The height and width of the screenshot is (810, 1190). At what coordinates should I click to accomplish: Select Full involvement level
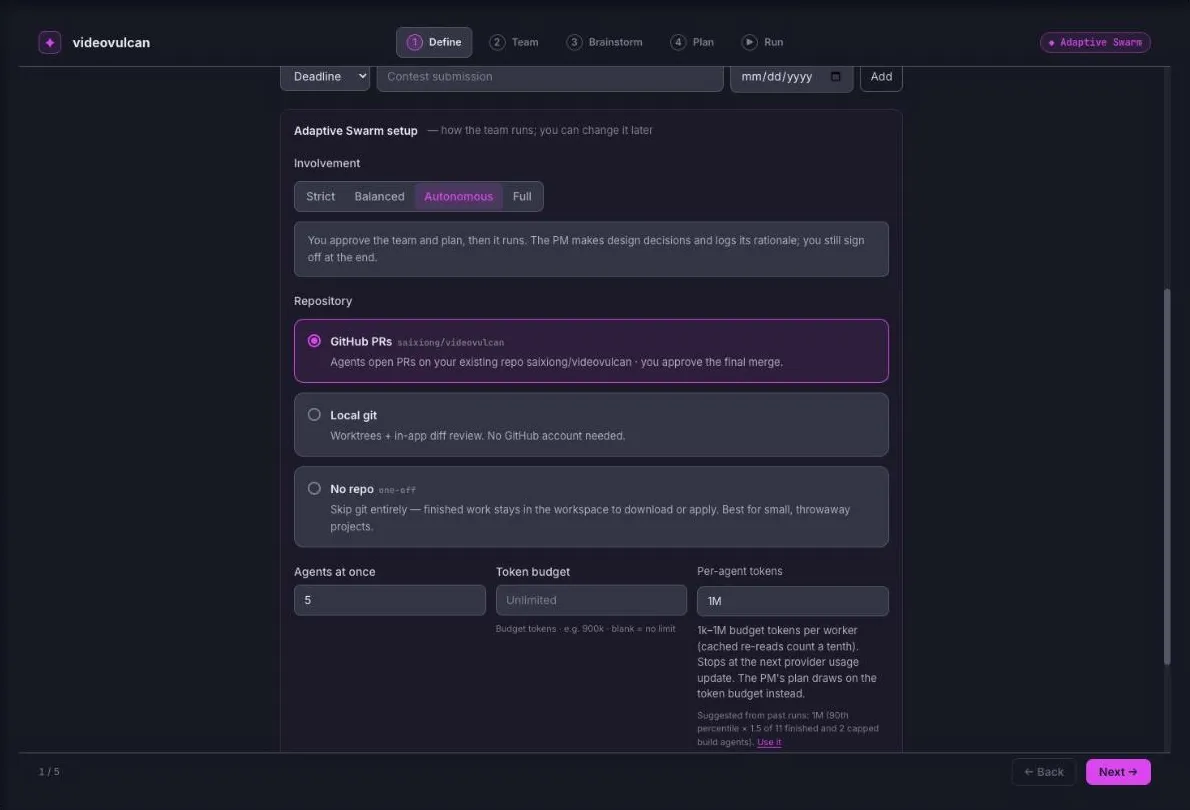[521, 197]
